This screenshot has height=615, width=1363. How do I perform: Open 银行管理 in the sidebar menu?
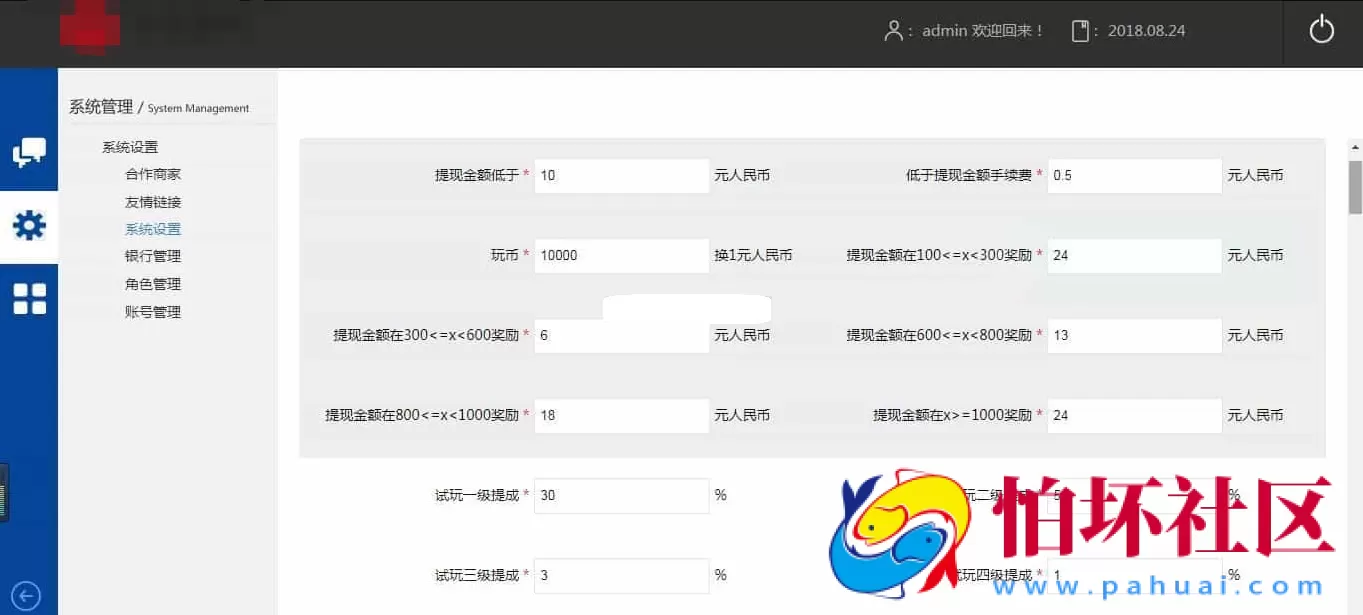click(x=153, y=256)
